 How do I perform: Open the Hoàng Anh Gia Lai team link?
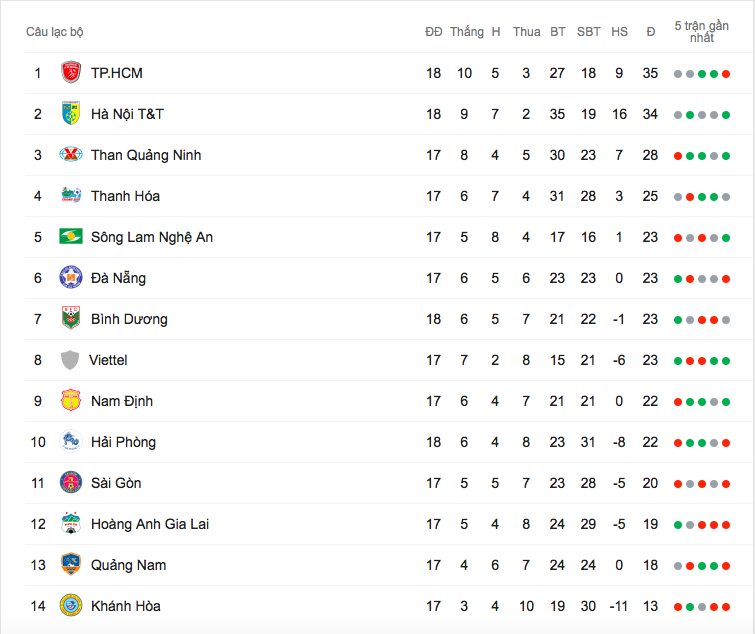pos(149,524)
